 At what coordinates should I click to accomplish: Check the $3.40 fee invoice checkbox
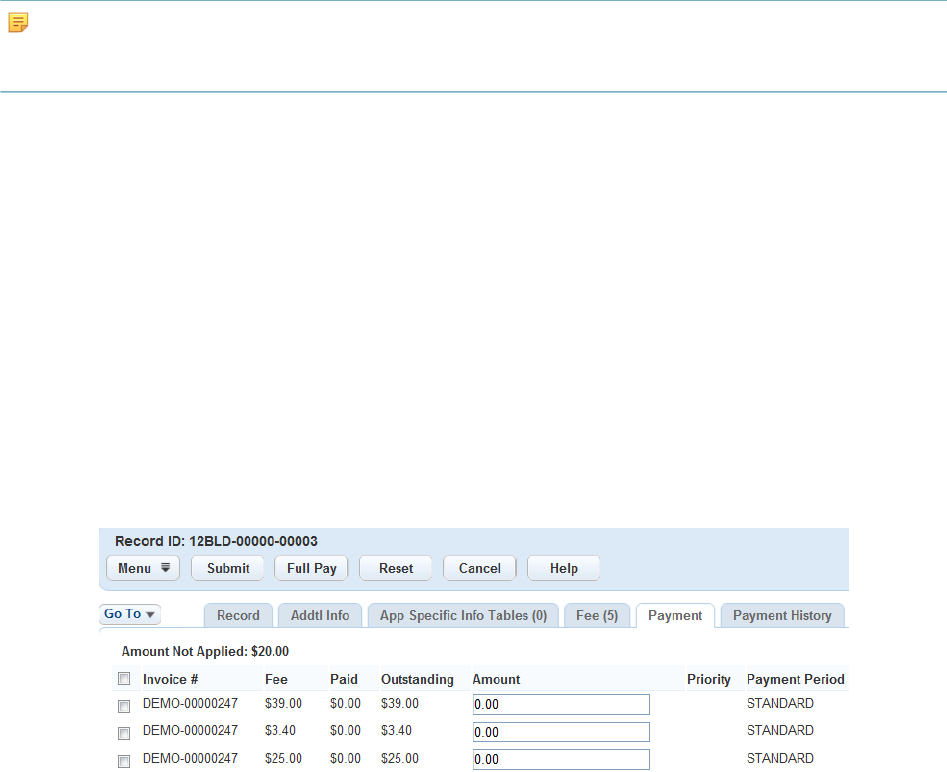point(124,733)
